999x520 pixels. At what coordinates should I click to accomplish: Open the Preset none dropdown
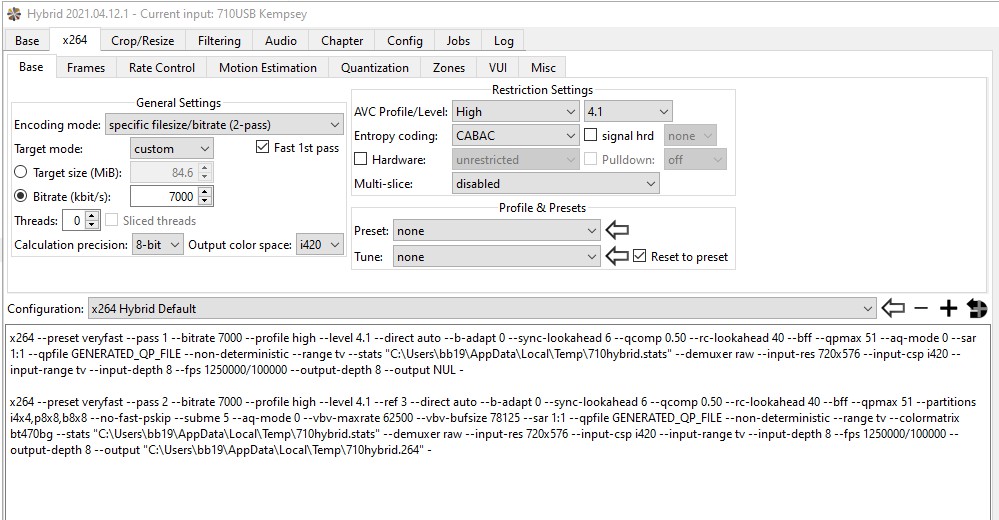[x=497, y=231]
